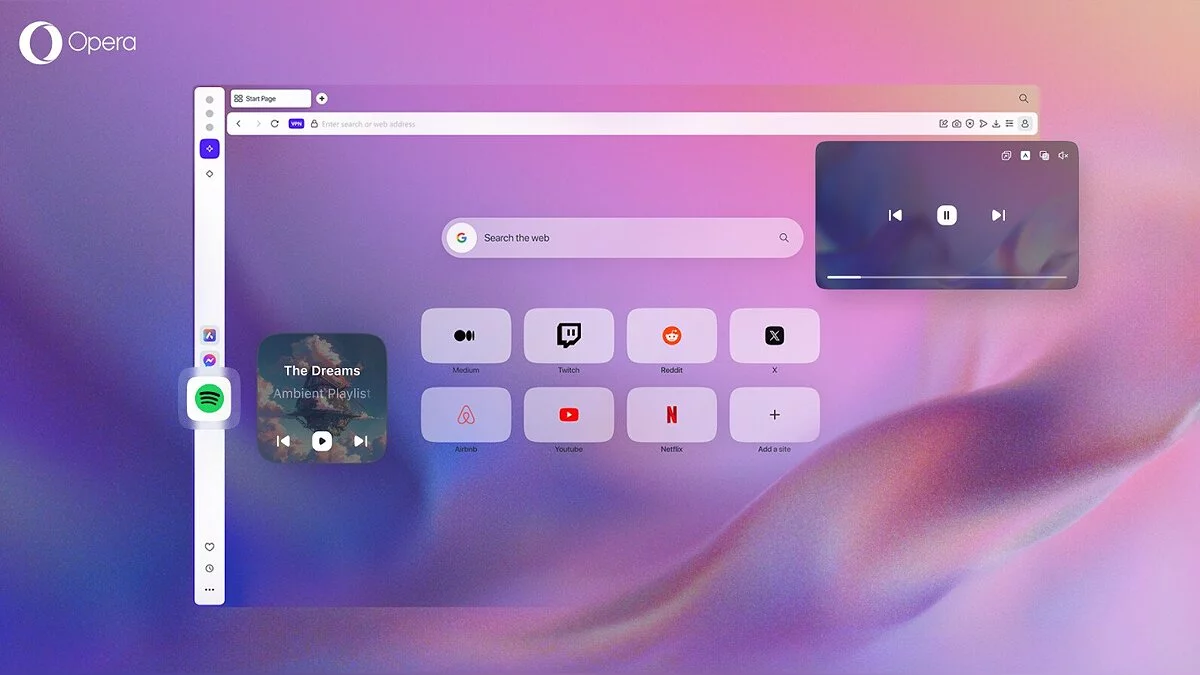Go back with the back arrow
This screenshot has width=1200, height=675.
tap(238, 124)
